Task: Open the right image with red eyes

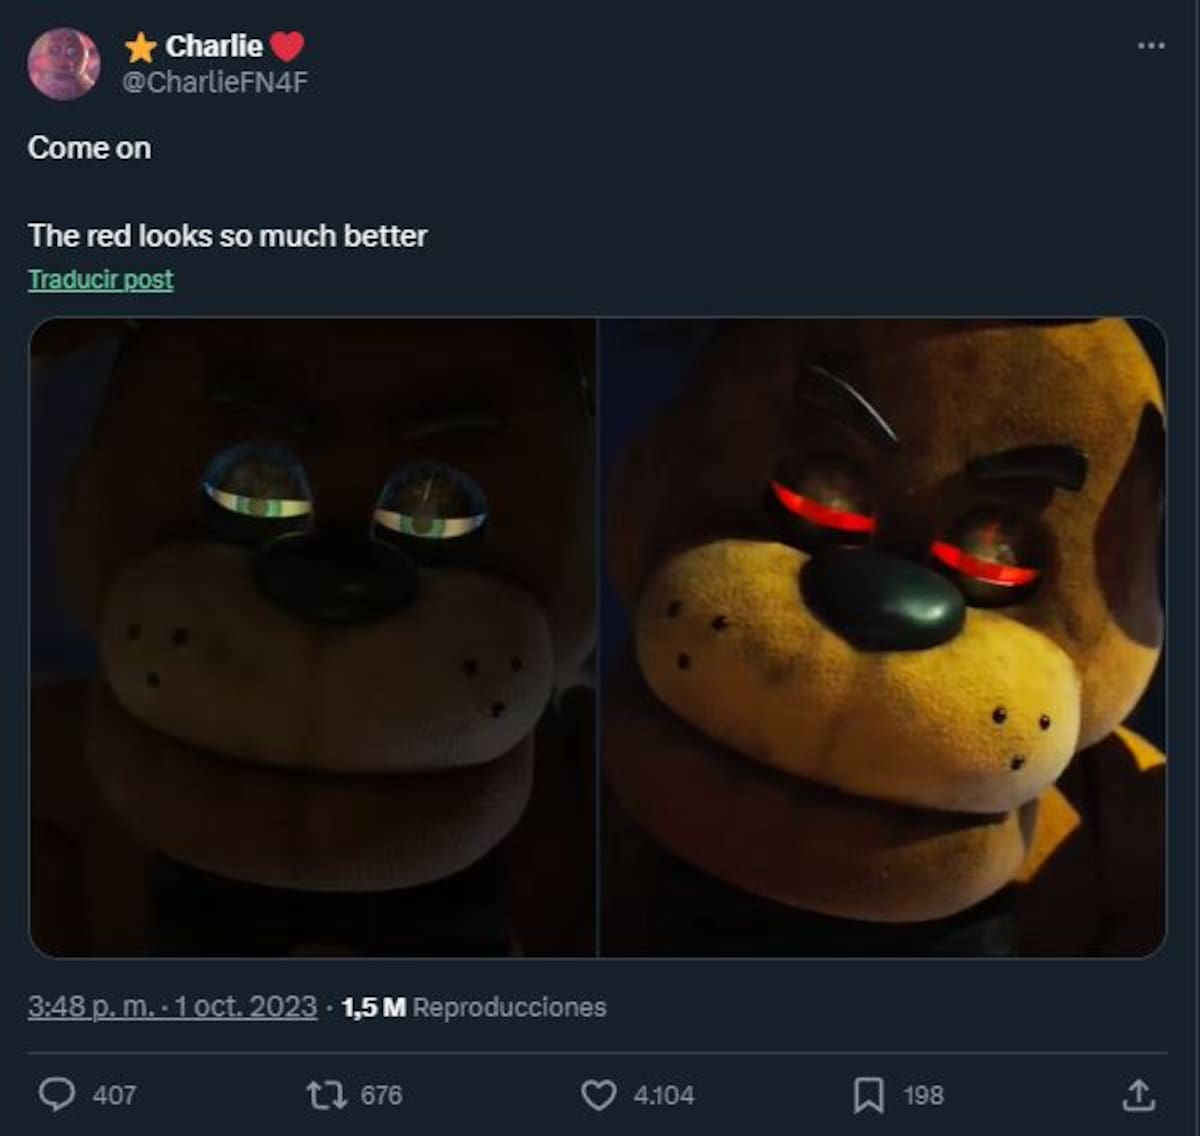Action: 883,637
